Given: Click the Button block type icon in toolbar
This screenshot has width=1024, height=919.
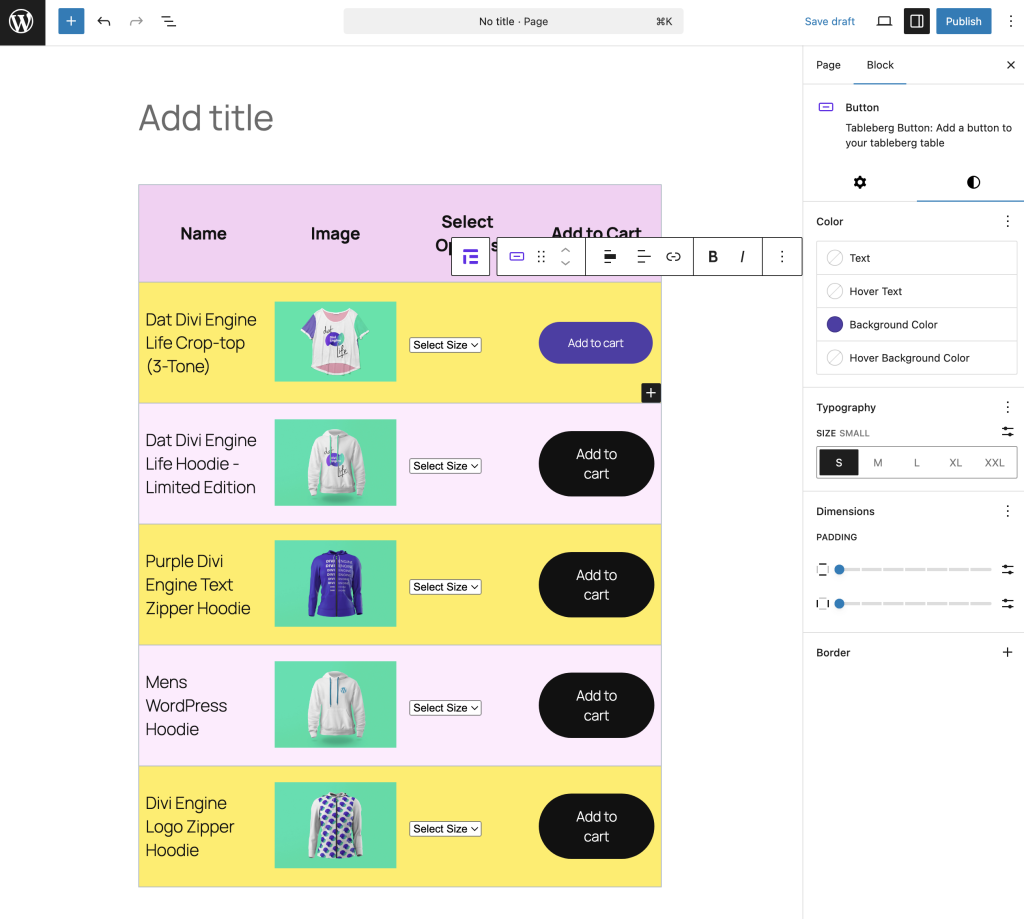Looking at the screenshot, I should pos(517,257).
